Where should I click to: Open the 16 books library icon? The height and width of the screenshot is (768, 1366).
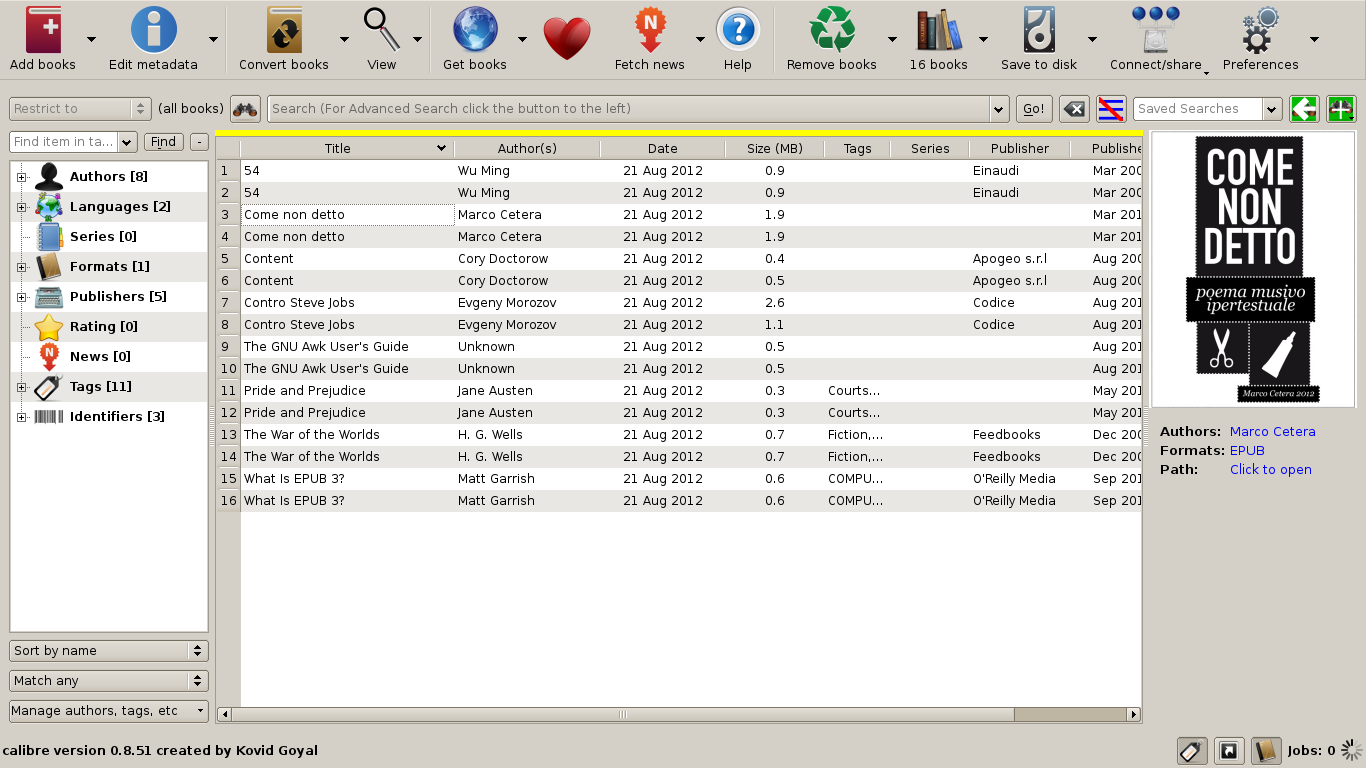[938, 30]
